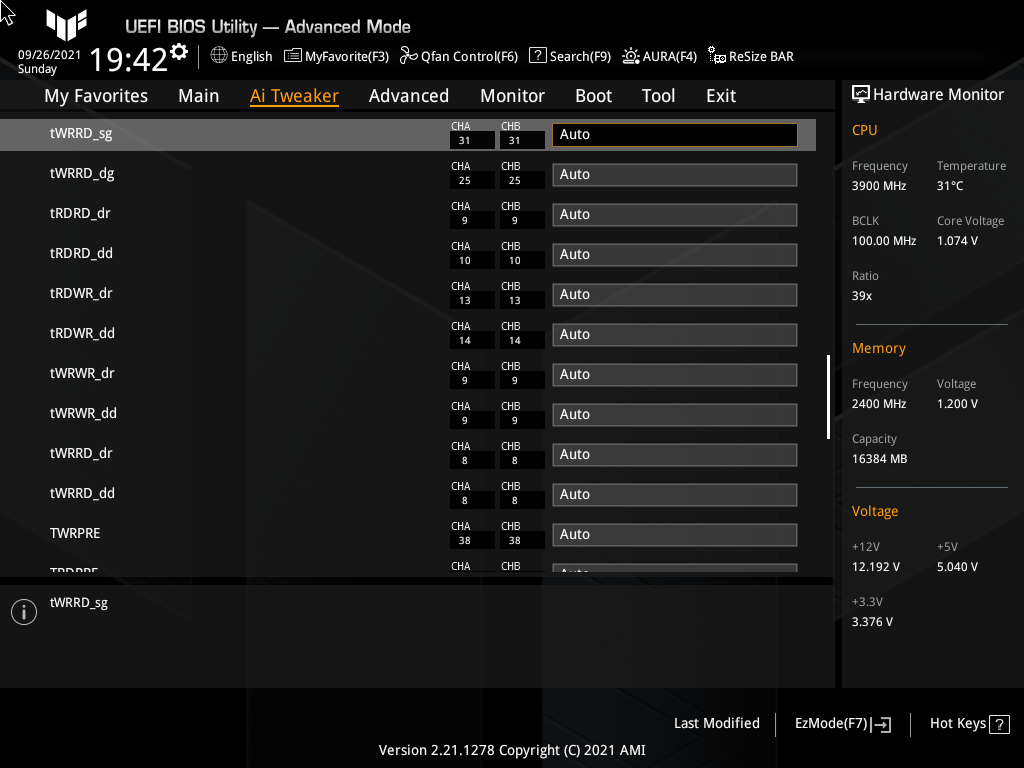Open the tWRWR_dr Auto dropdown
Image resolution: width=1024 pixels, height=768 pixels.
coord(674,374)
